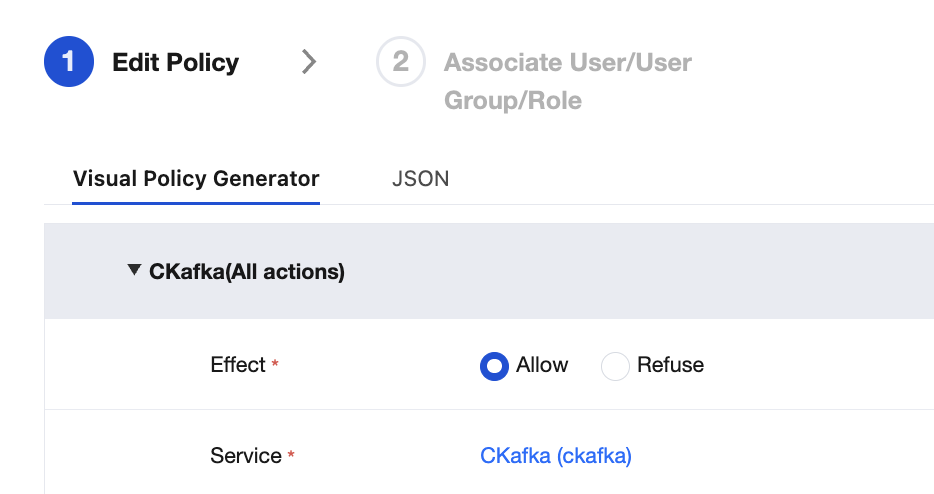Screen dimensions: 934x494
Task: Select the Refuse radio button
Action: [615, 366]
